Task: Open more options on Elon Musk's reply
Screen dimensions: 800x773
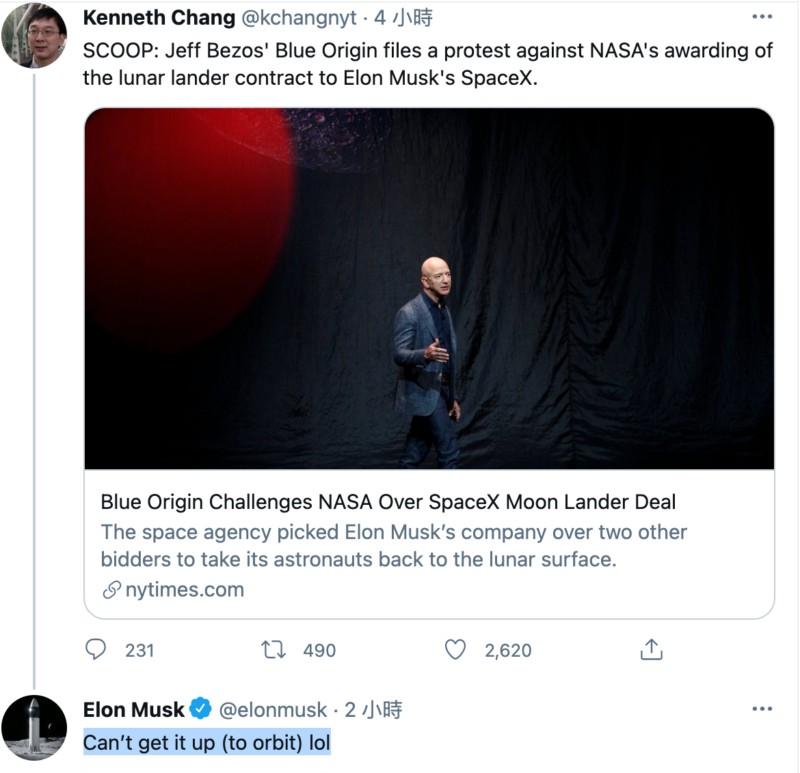Action: pos(762,709)
